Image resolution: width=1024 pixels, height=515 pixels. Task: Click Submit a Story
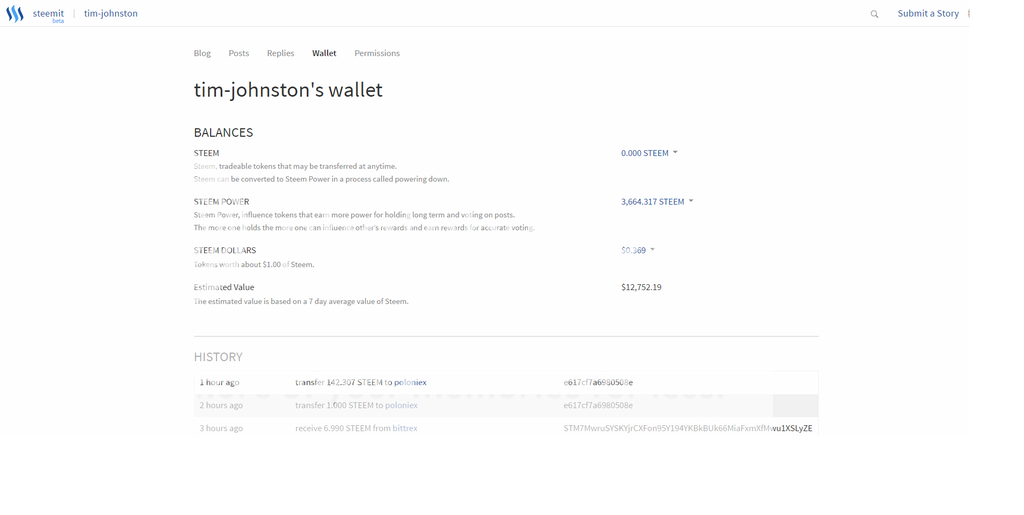pyautogui.click(x=927, y=14)
